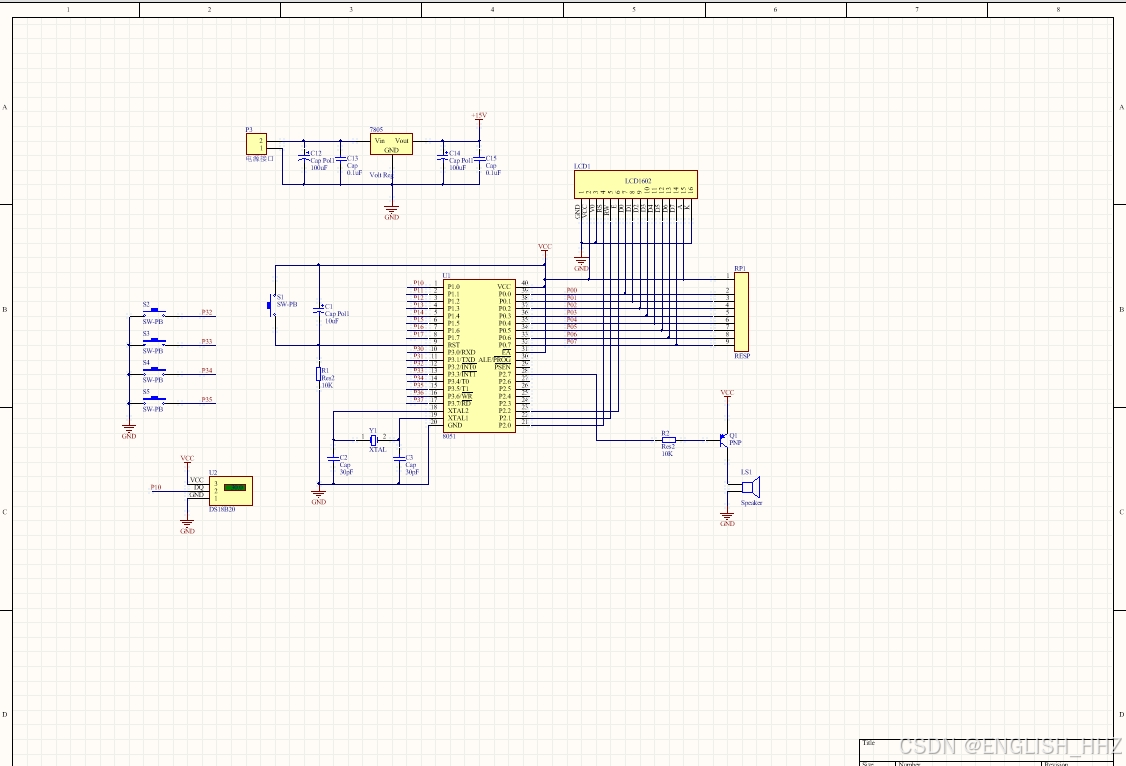This screenshot has width=1126, height=766.
Task: Select the U1 8051 microcontroller body
Action: tap(479, 356)
